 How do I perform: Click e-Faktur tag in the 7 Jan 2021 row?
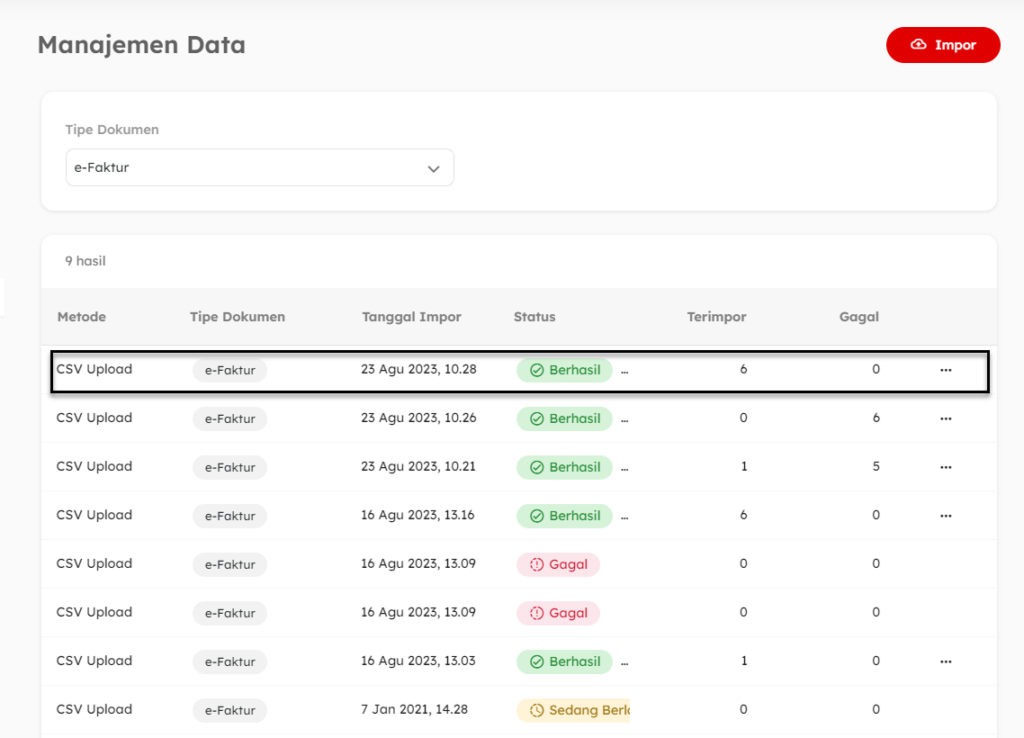[x=230, y=710]
